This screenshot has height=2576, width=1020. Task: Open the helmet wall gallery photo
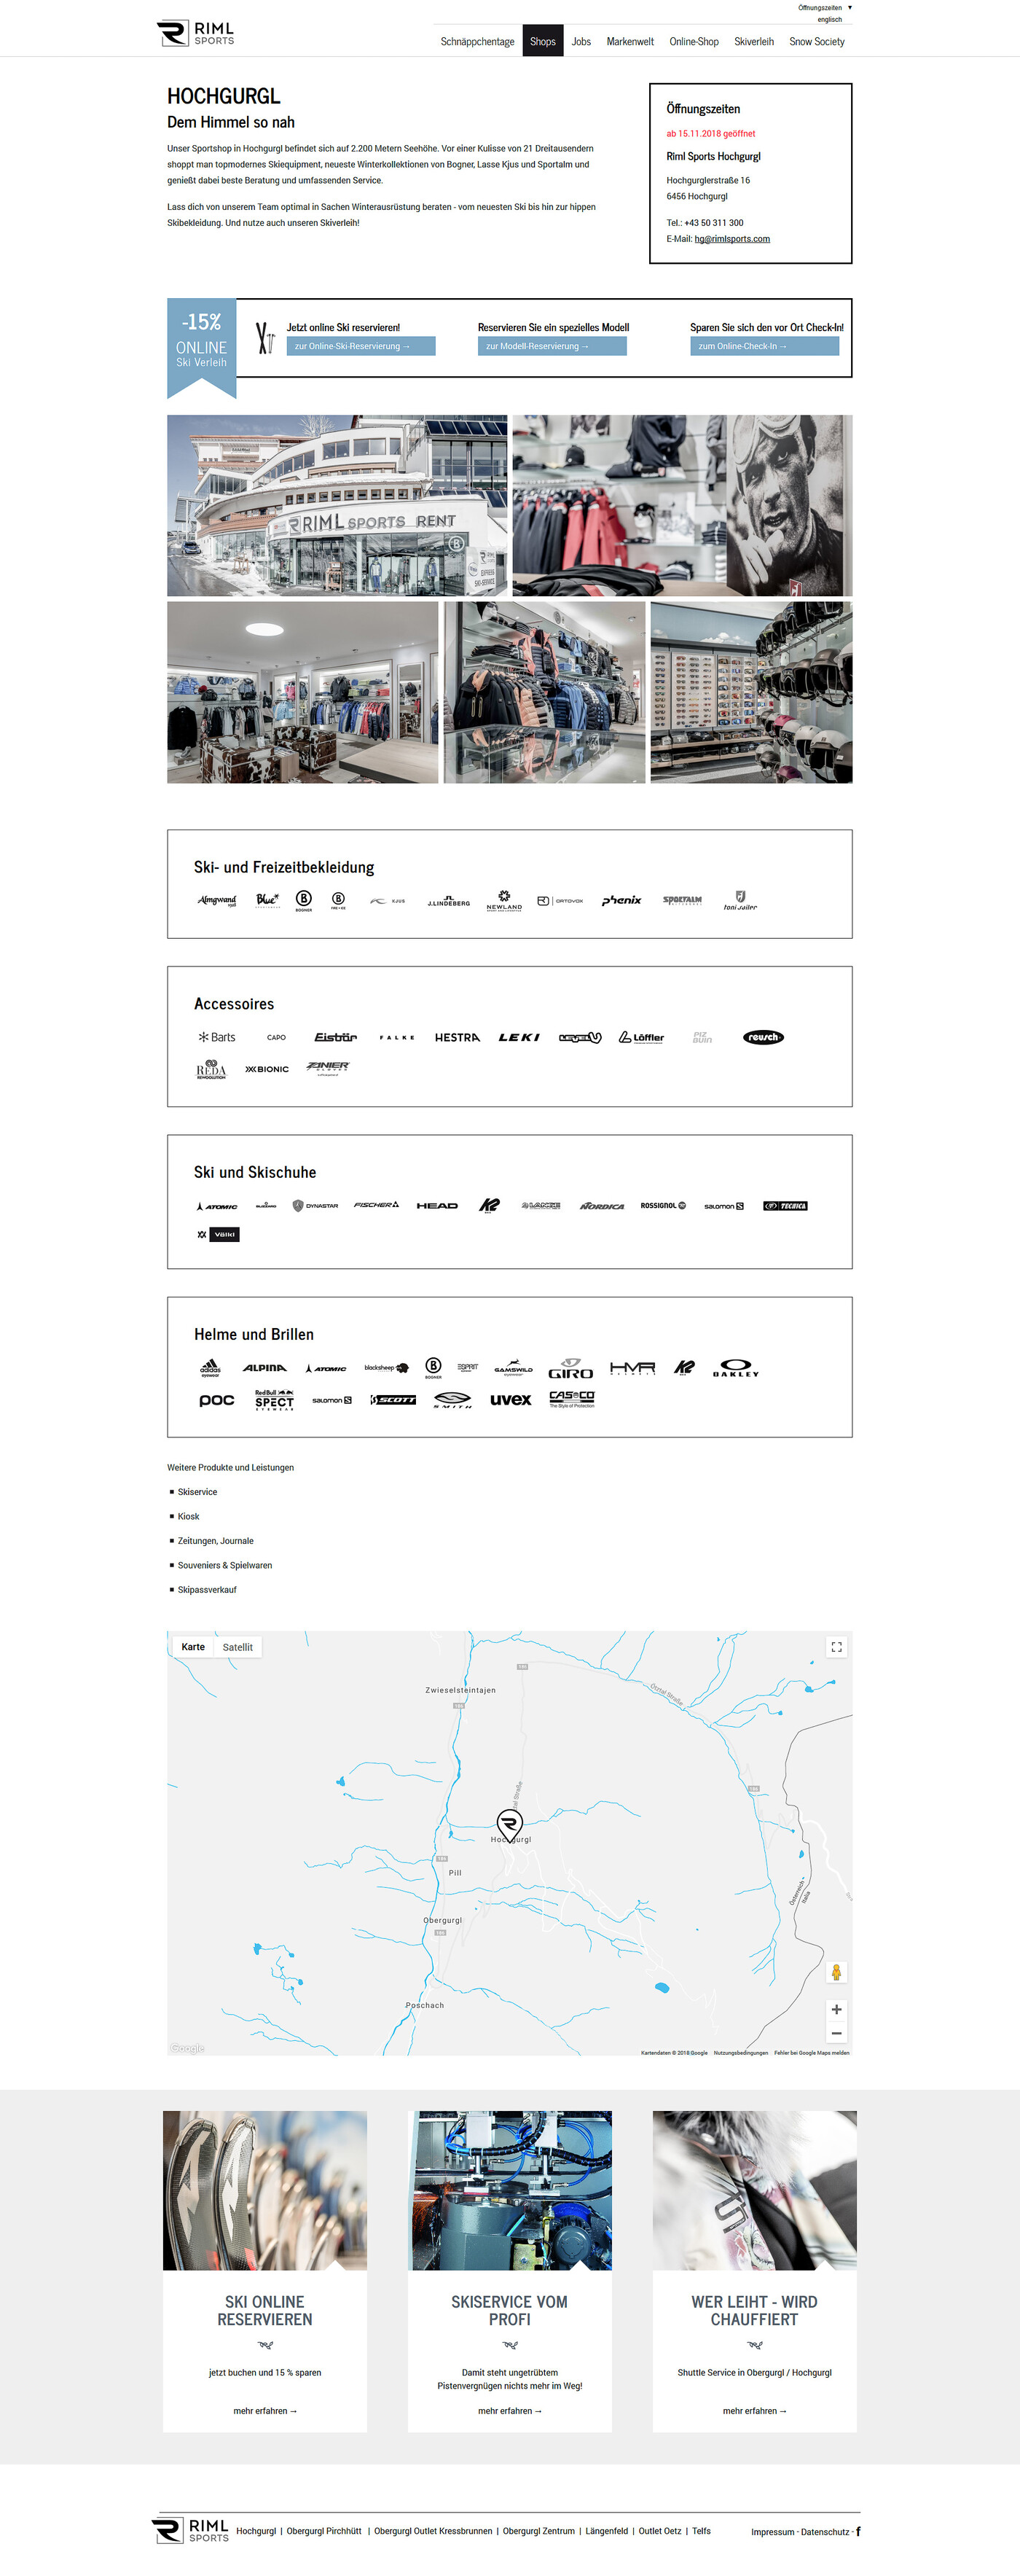(x=751, y=692)
